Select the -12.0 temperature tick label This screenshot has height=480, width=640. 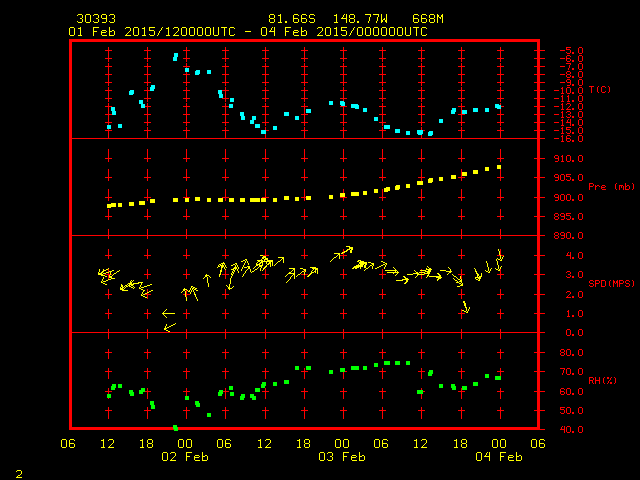(569, 107)
